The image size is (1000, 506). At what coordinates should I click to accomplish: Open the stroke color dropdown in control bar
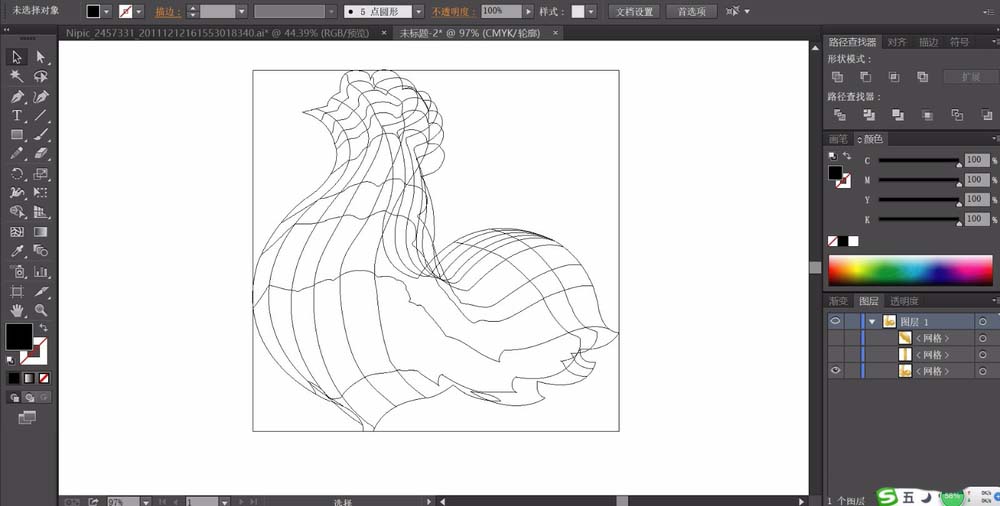138,11
